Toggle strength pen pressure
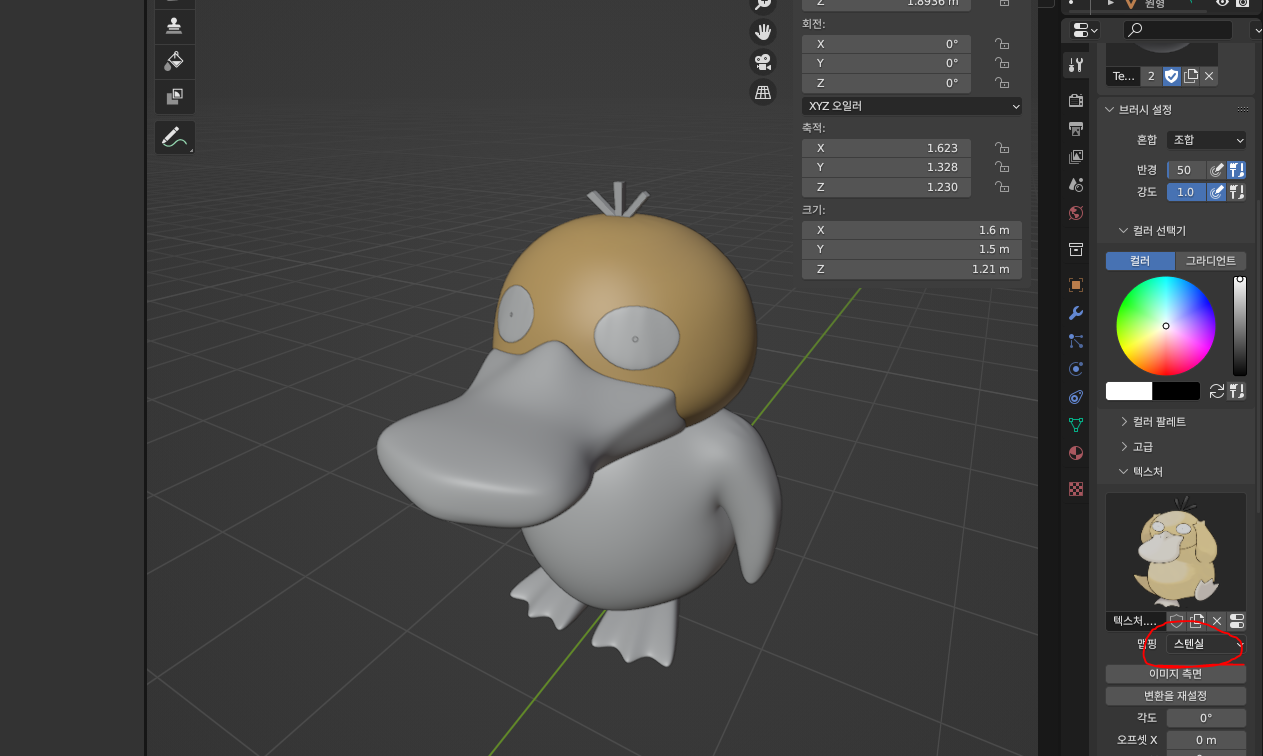This screenshot has width=1263, height=756. pos(1217,192)
